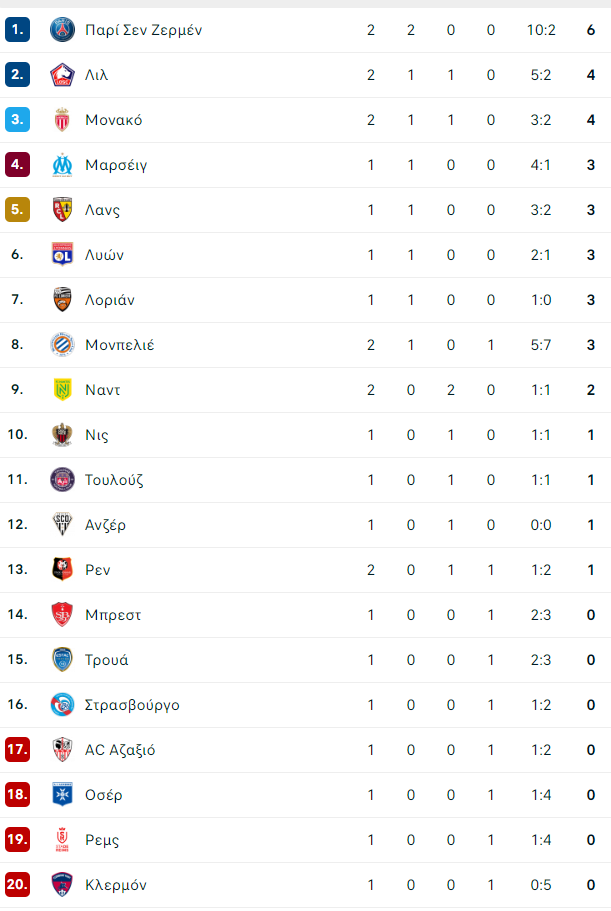Viewport: 611px width, 911px height.
Task: Select the Ανζέρ team name
Action: [x=105, y=525]
